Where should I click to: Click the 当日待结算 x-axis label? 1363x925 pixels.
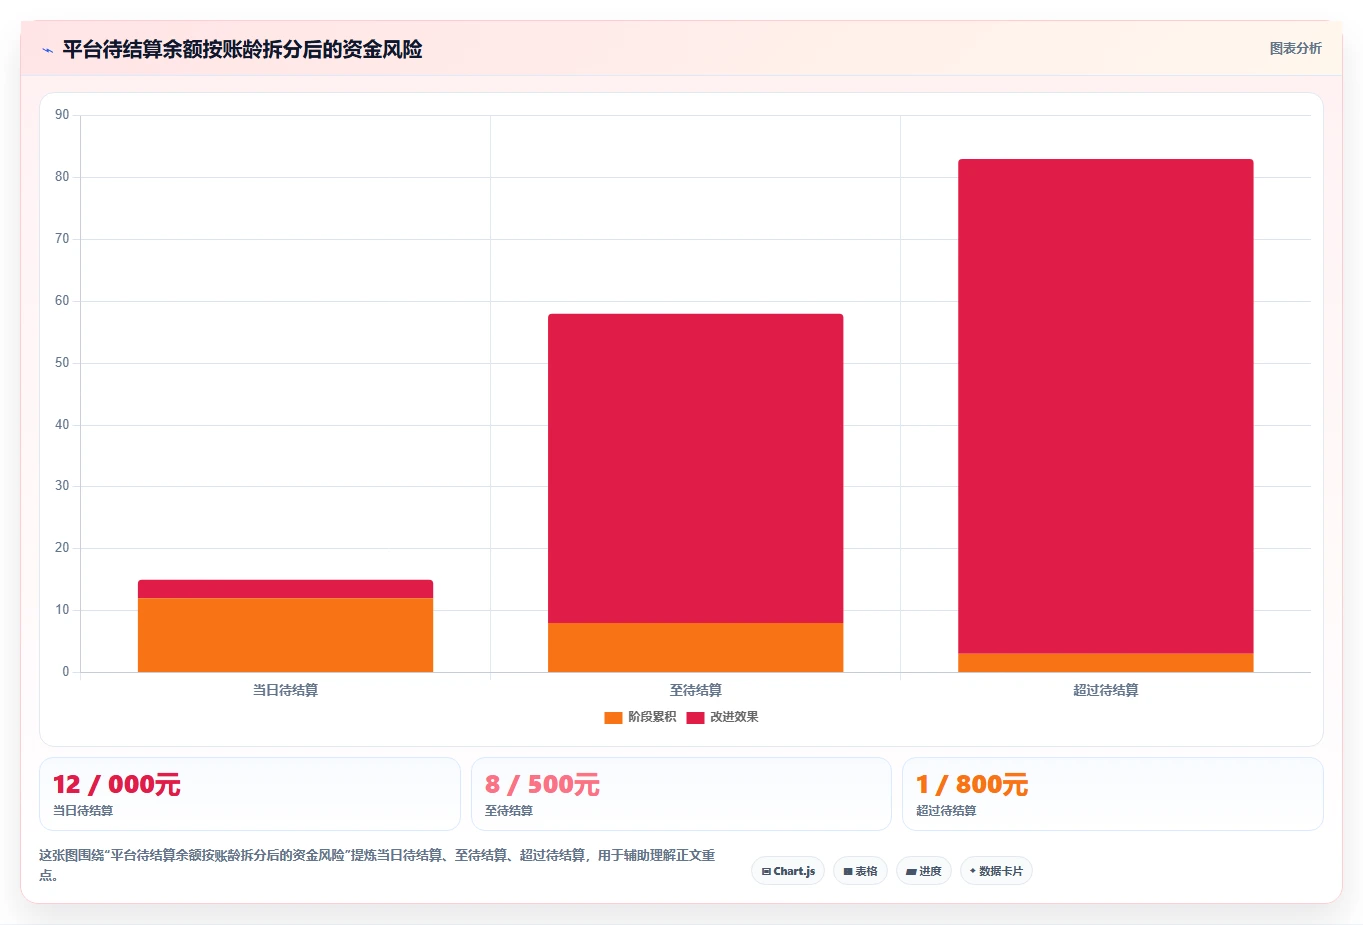[285, 690]
